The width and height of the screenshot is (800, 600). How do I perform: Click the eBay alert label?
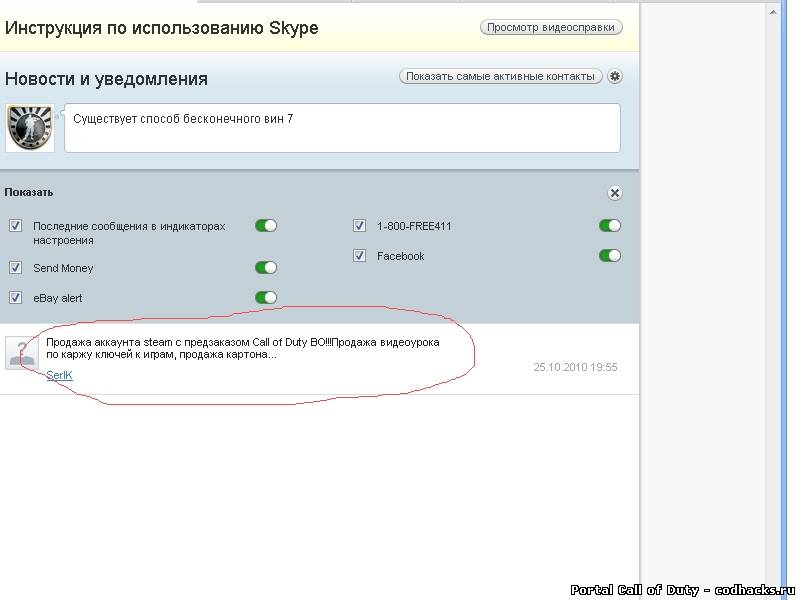pyautogui.click(x=58, y=298)
